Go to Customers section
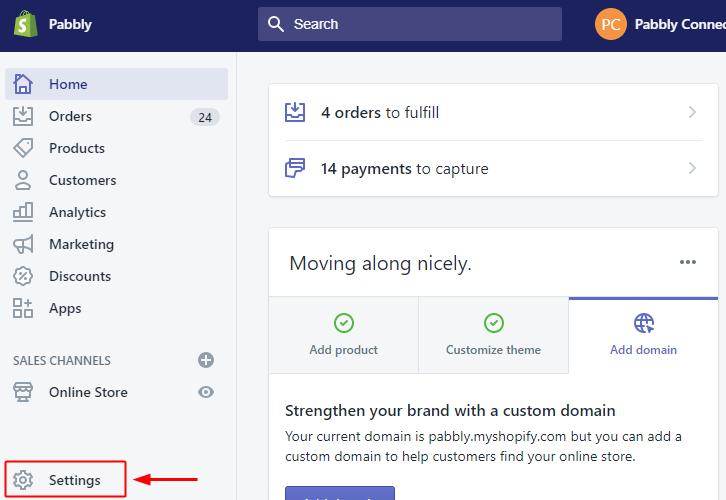 tap(82, 180)
